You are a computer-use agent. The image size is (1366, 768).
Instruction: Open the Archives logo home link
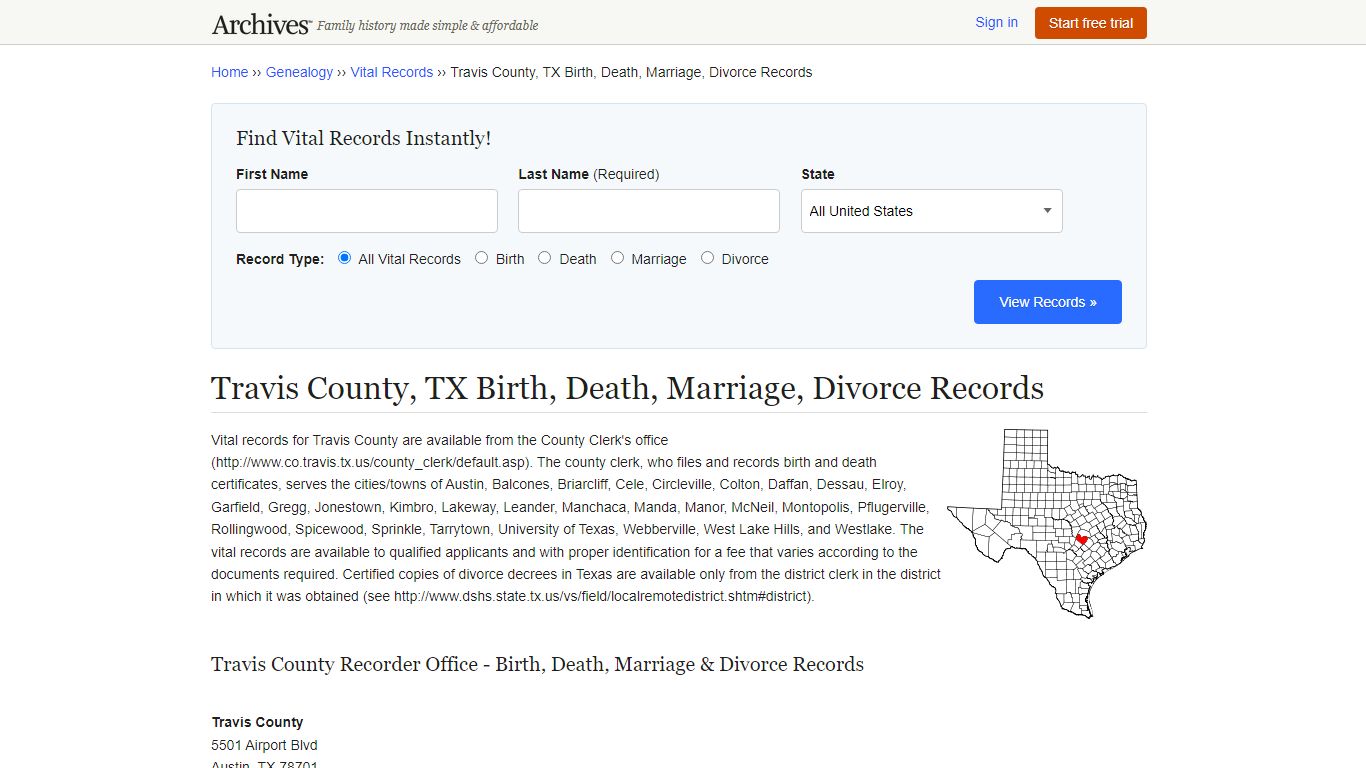[261, 24]
